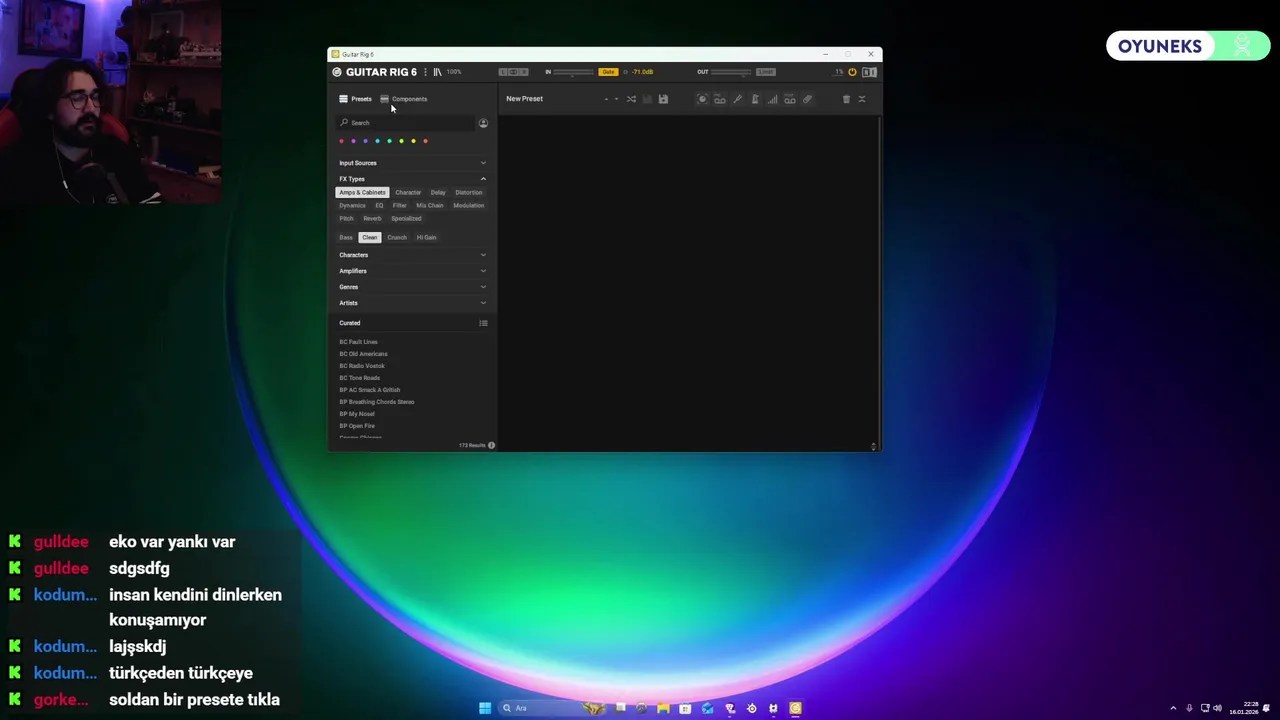Open the Guitar Rig main menu dots
1280x720 pixels.
(425, 72)
